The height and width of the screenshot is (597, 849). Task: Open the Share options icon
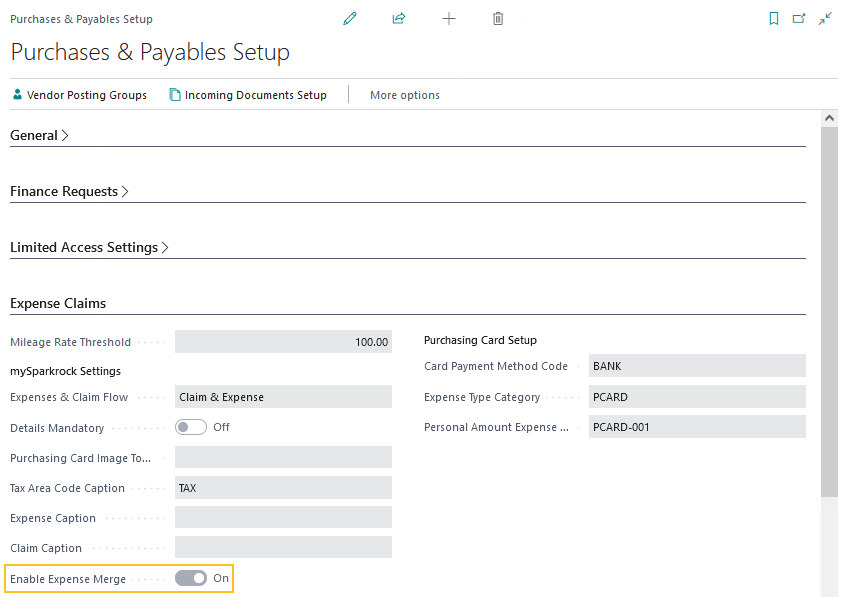coord(398,18)
